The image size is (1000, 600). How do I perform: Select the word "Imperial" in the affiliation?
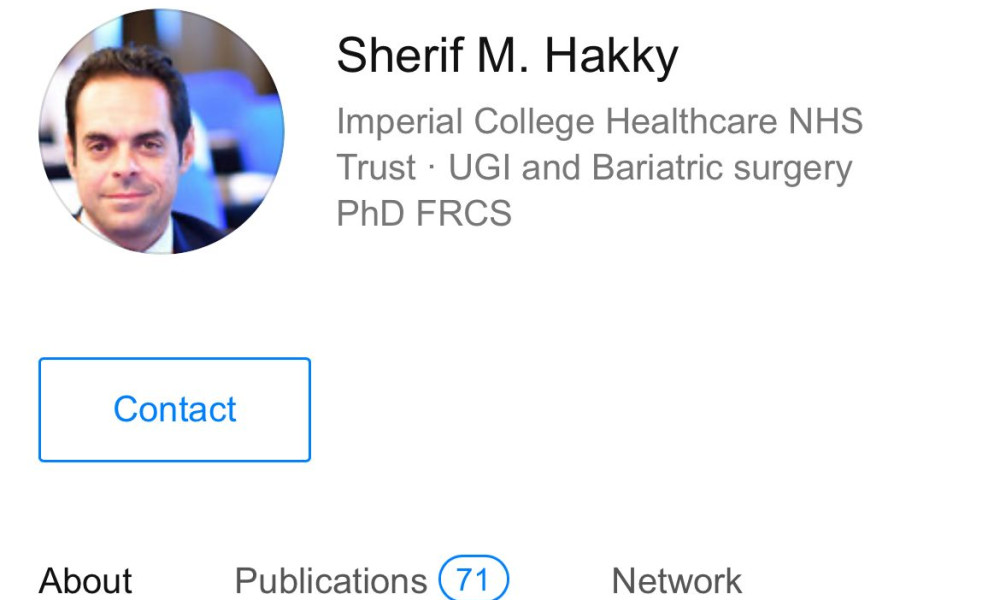[x=399, y=122]
